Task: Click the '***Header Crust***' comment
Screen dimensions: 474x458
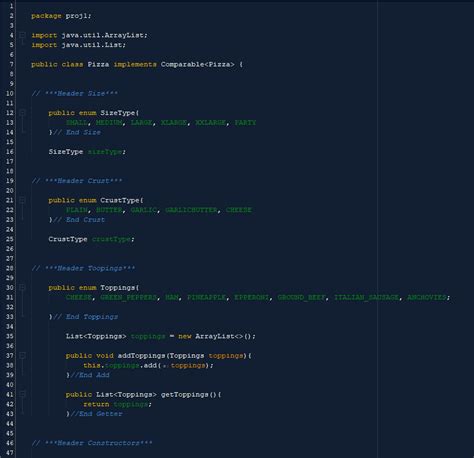Action: [83, 181]
